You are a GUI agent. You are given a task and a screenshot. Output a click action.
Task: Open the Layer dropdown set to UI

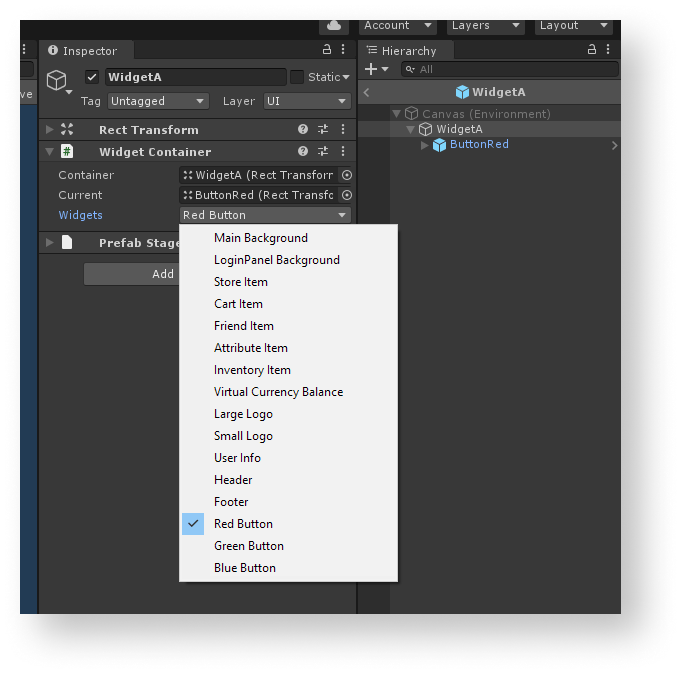tap(306, 101)
